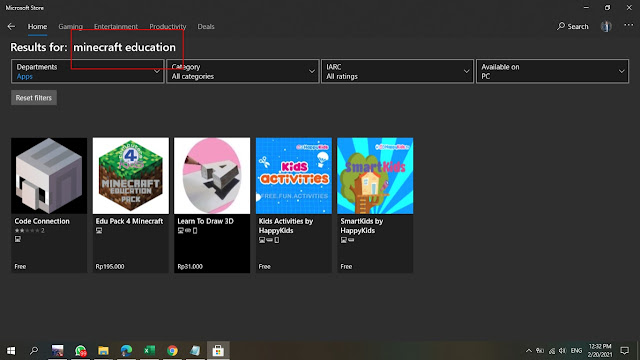Click the Kids Activities by HappyKids title
The width and height of the screenshot is (640, 360).
[286, 226]
